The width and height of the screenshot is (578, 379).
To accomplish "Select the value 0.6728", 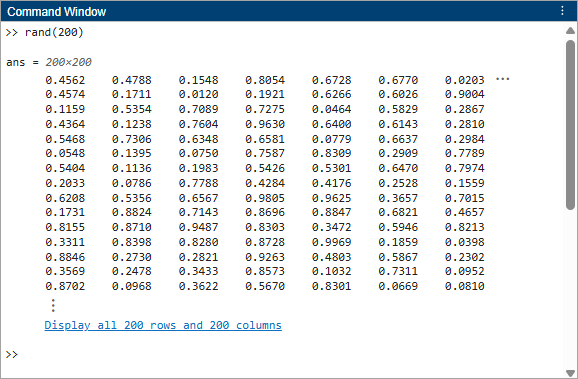I will [x=331, y=80].
